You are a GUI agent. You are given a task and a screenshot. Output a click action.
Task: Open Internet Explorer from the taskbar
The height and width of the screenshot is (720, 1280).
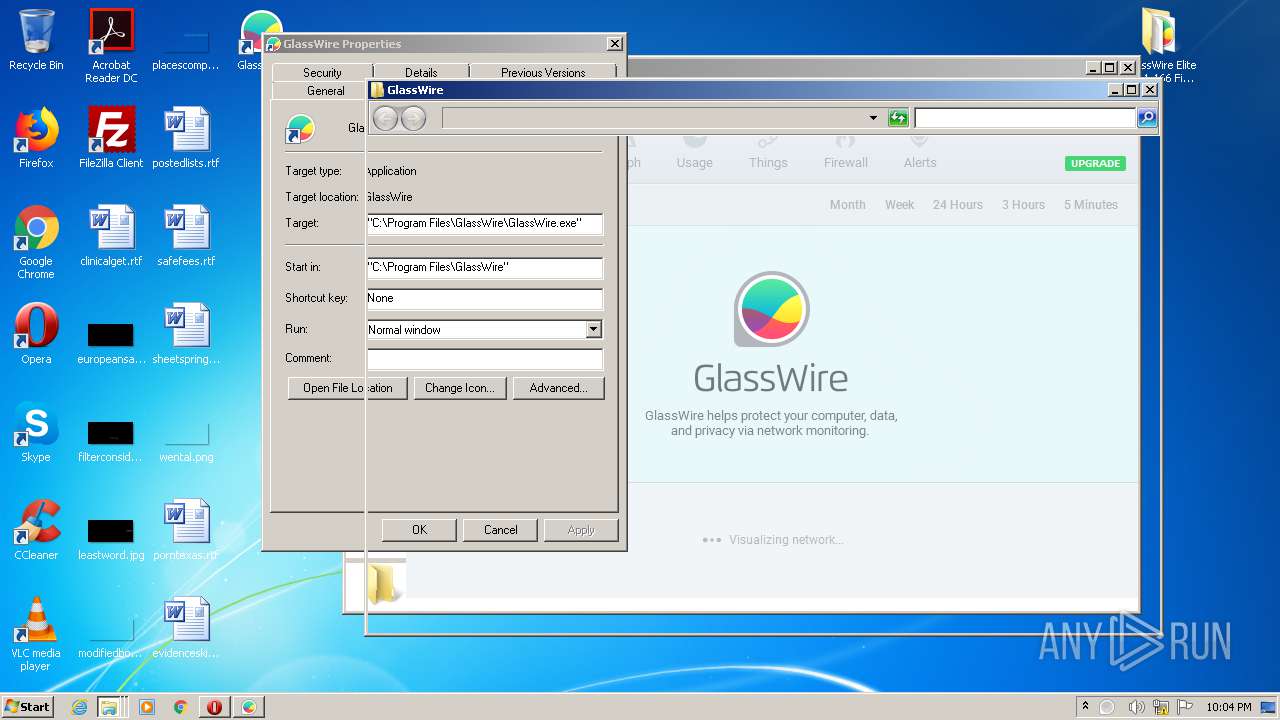[x=79, y=707]
